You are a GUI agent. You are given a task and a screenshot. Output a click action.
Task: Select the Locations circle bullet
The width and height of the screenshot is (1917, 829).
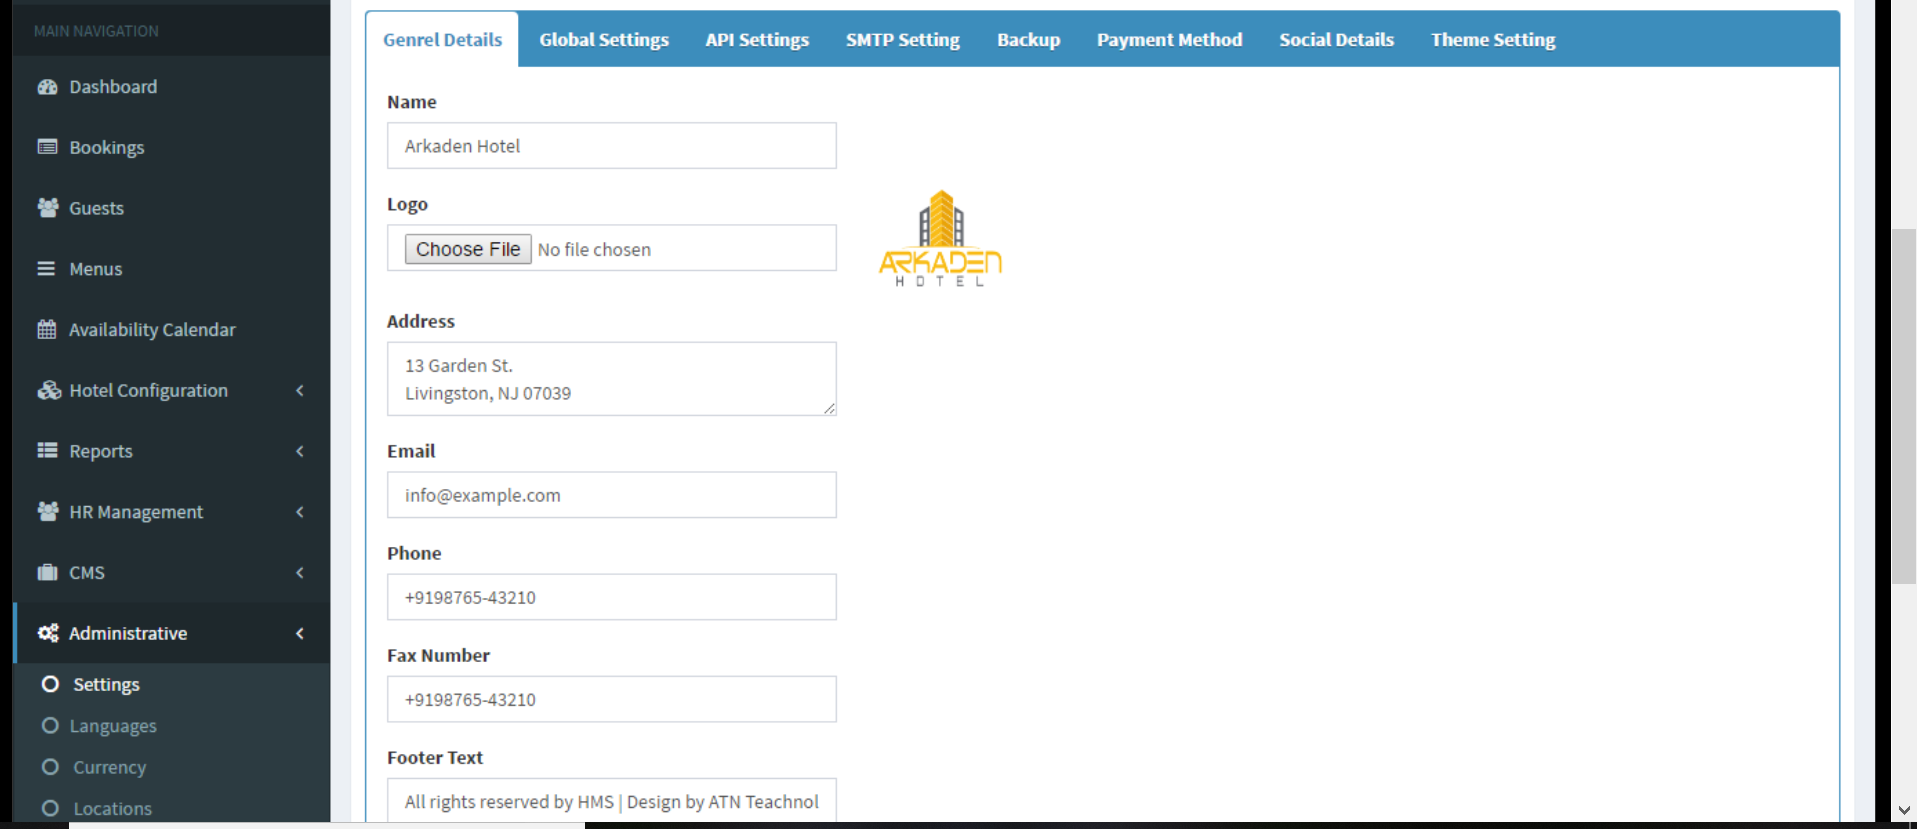pyautogui.click(x=50, y=808)
